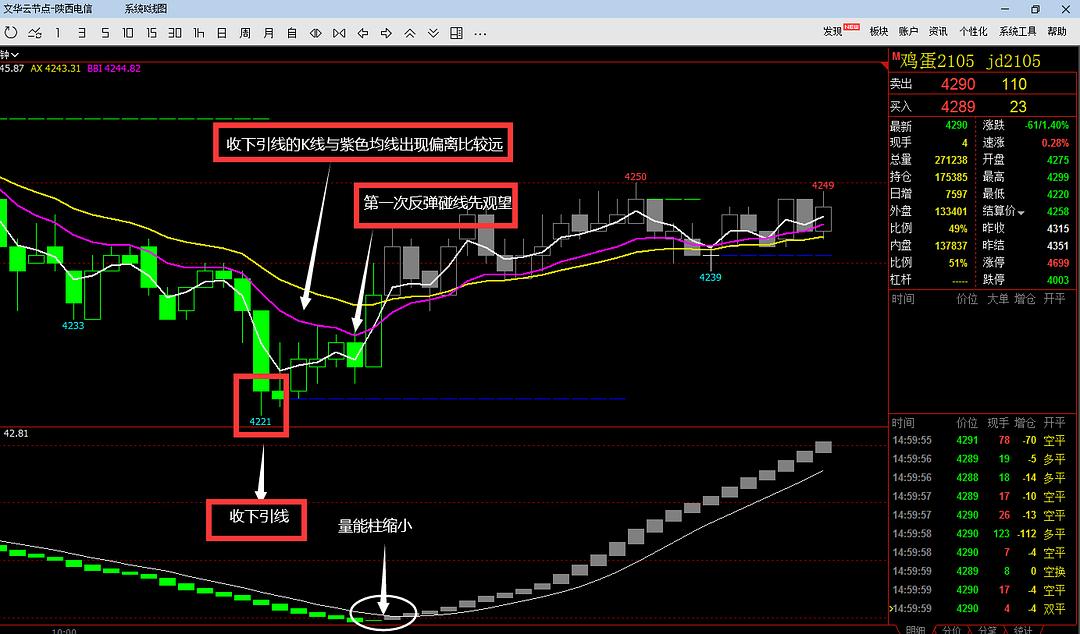Viewport: 1080px width, 634px height.
Task: Click the double up chevron icon
Action: (409, 33)
